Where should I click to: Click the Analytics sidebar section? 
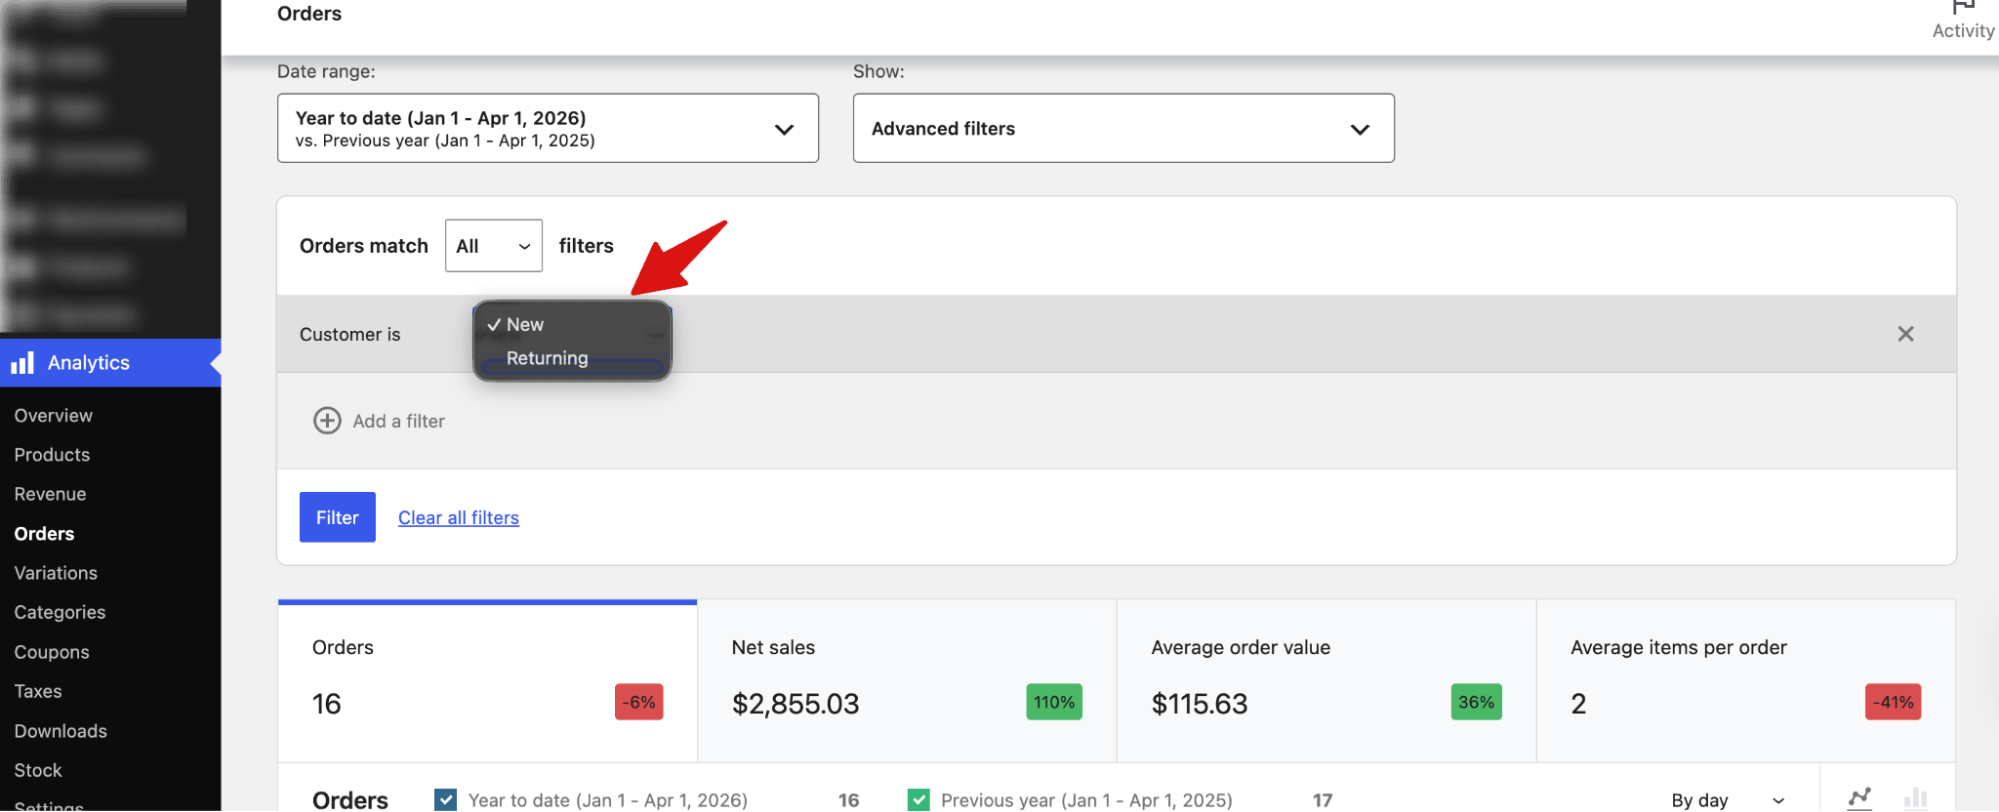coord(110,363)
